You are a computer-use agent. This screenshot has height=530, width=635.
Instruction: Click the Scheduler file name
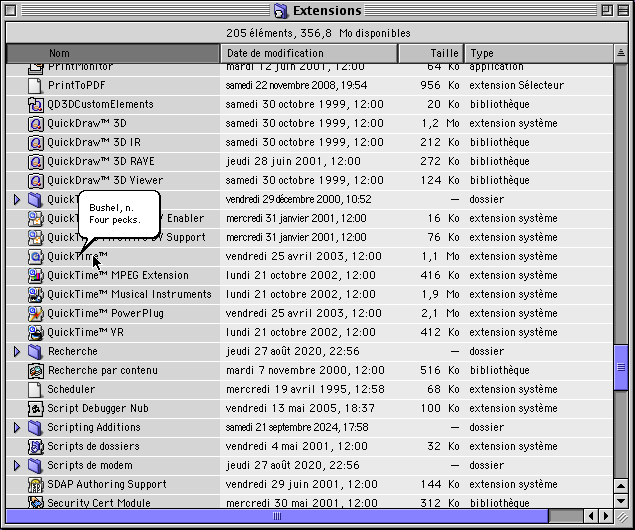tap(71, 390)
